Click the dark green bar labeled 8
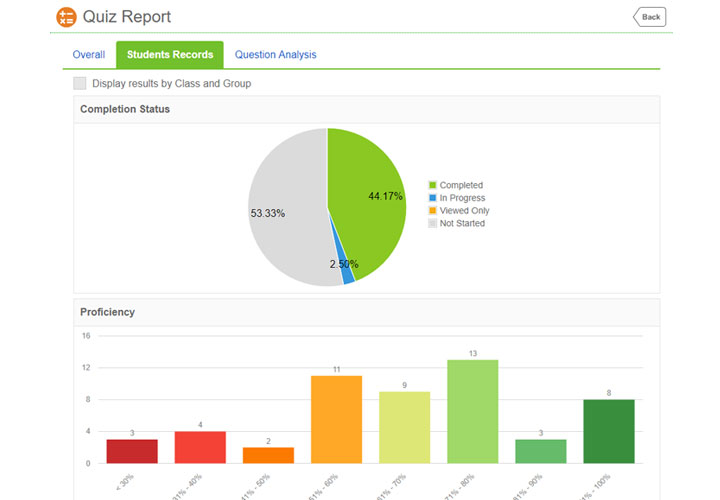 coord(608,431)
